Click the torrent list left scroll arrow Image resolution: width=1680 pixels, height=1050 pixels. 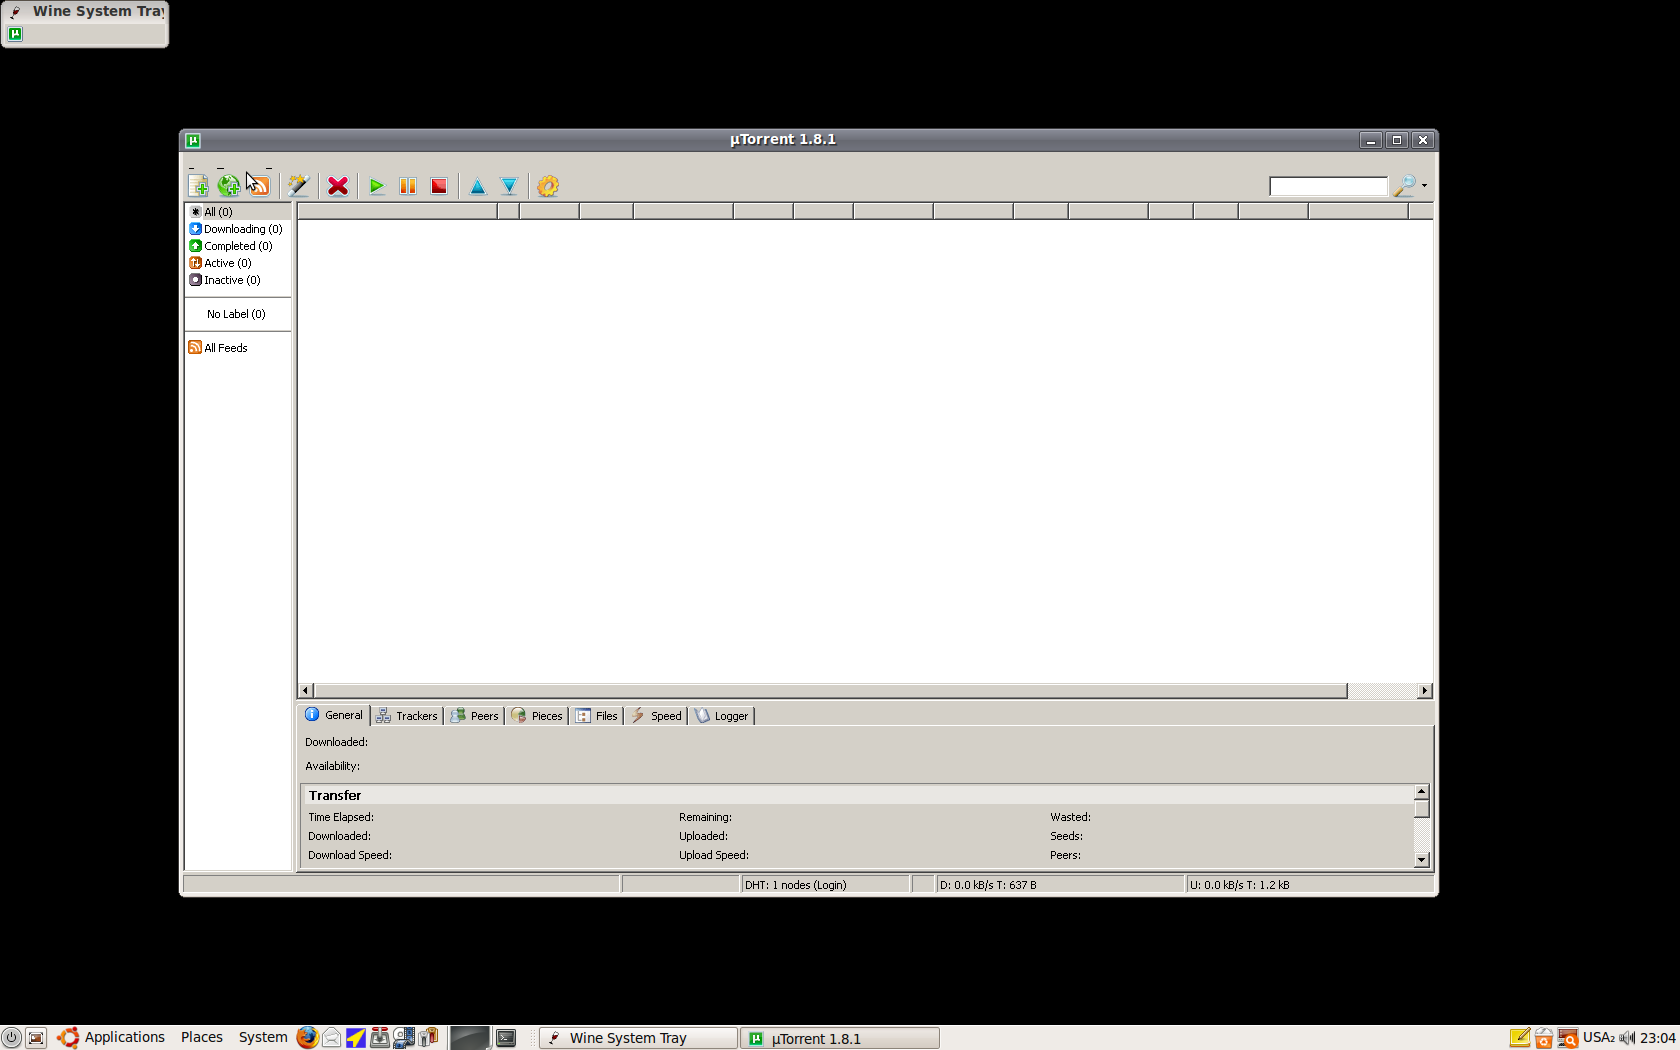[x=305, y=691]
